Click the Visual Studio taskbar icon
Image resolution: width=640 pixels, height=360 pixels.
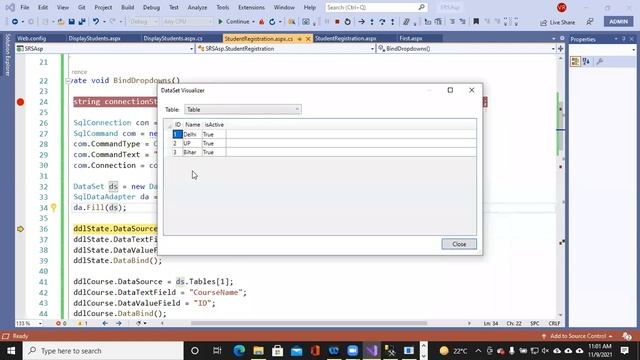[x=371, y=351]
